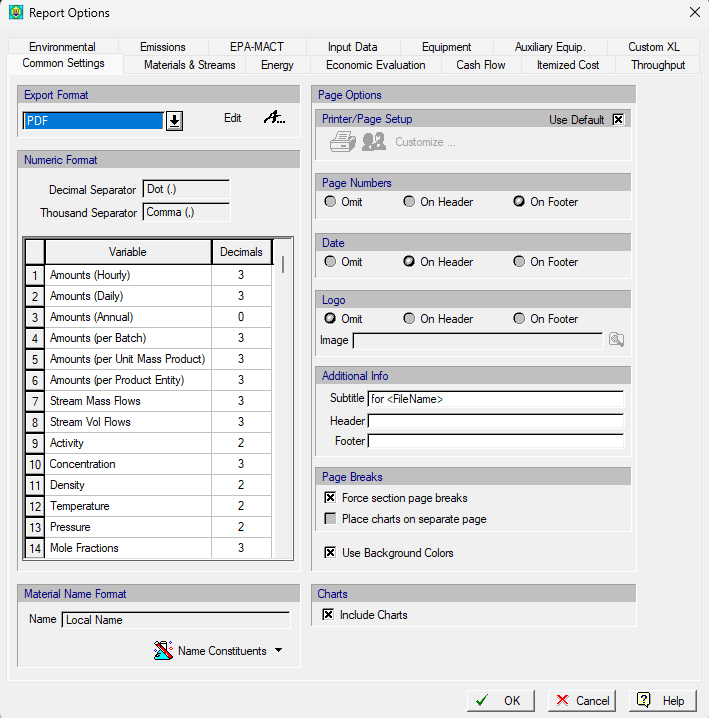Switch to the Equipment tab
The height and width of the screenshot is (718, 709).
coord(446,47)
